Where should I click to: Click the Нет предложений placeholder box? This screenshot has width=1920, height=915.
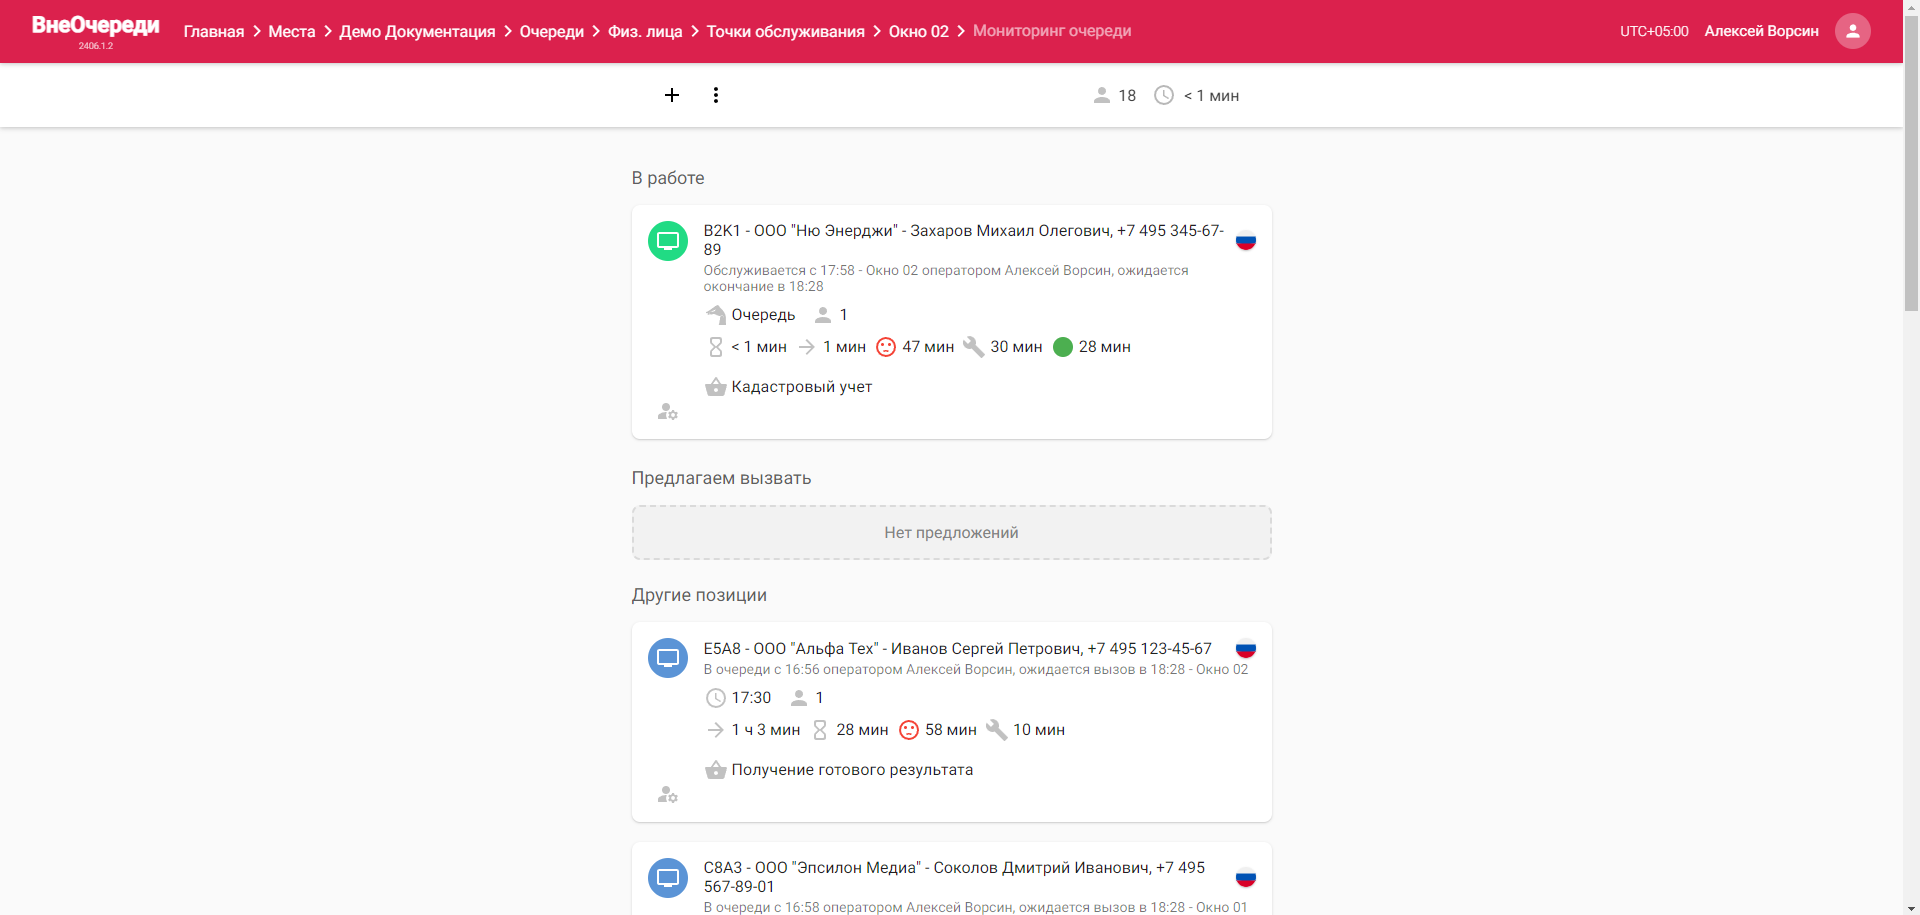(952, 533)
